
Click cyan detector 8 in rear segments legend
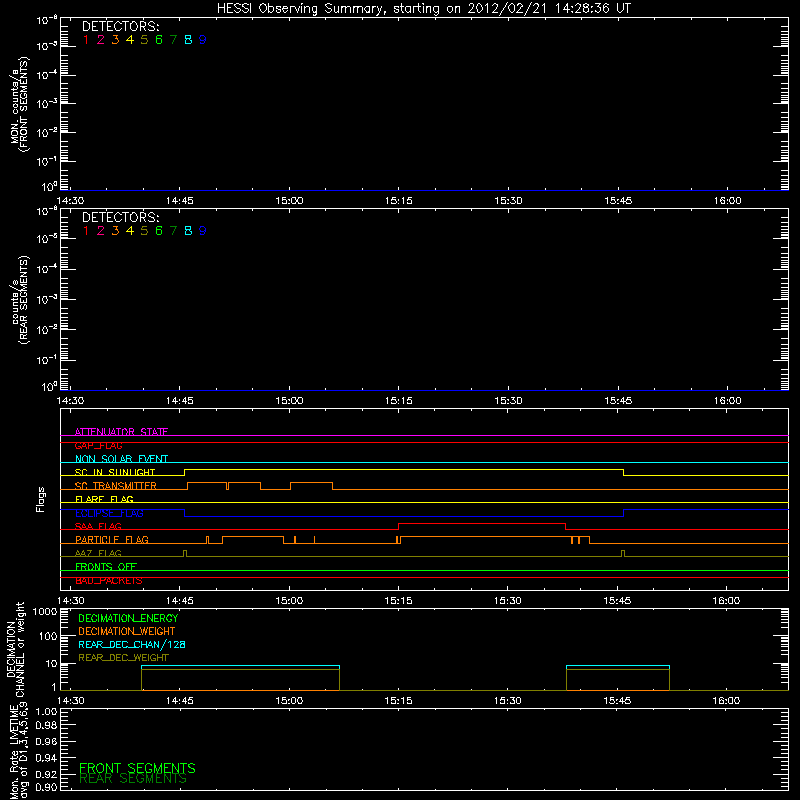pyautogui.click(x=188, y=231)
